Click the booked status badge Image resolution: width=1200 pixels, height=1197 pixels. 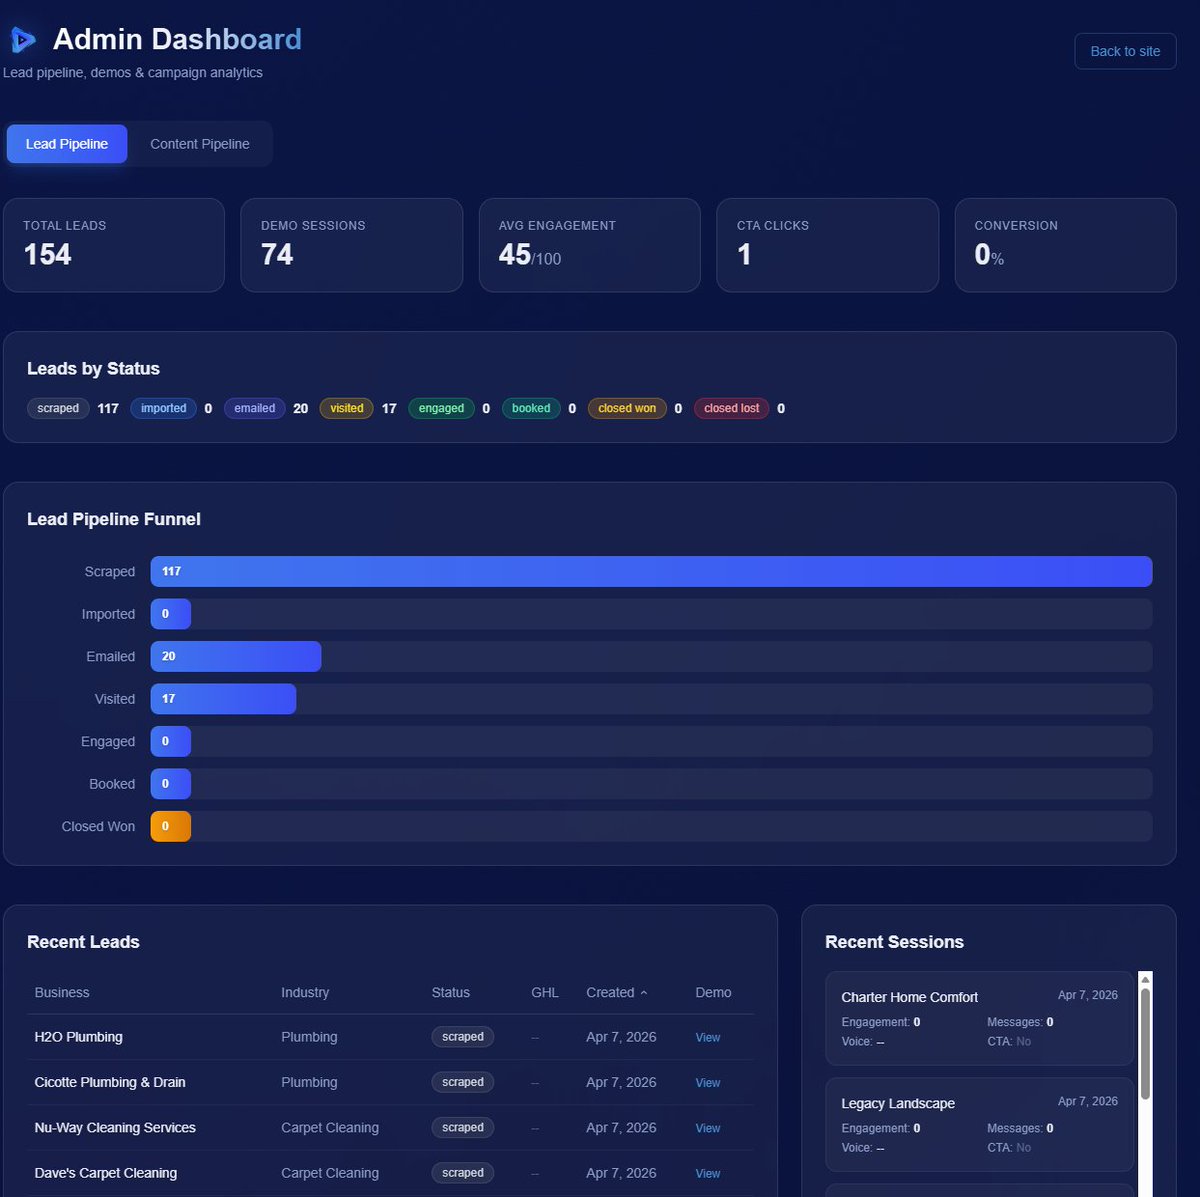point(531,408)
